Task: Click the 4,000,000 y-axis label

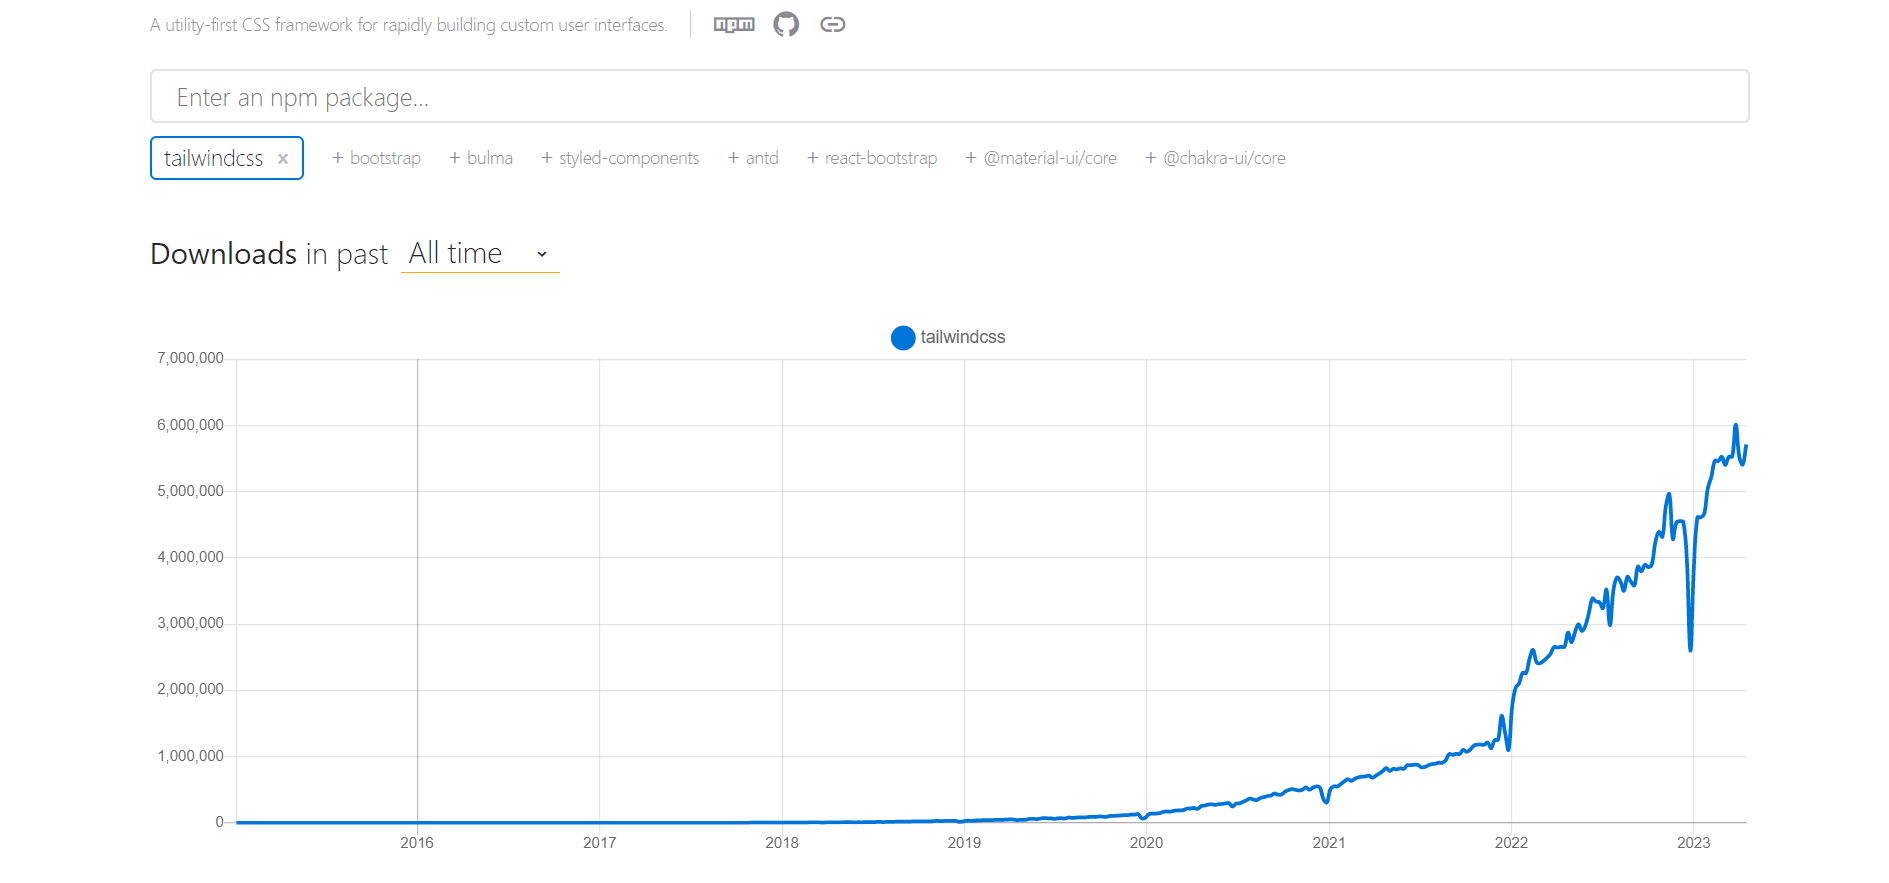Action: [190, 557]
